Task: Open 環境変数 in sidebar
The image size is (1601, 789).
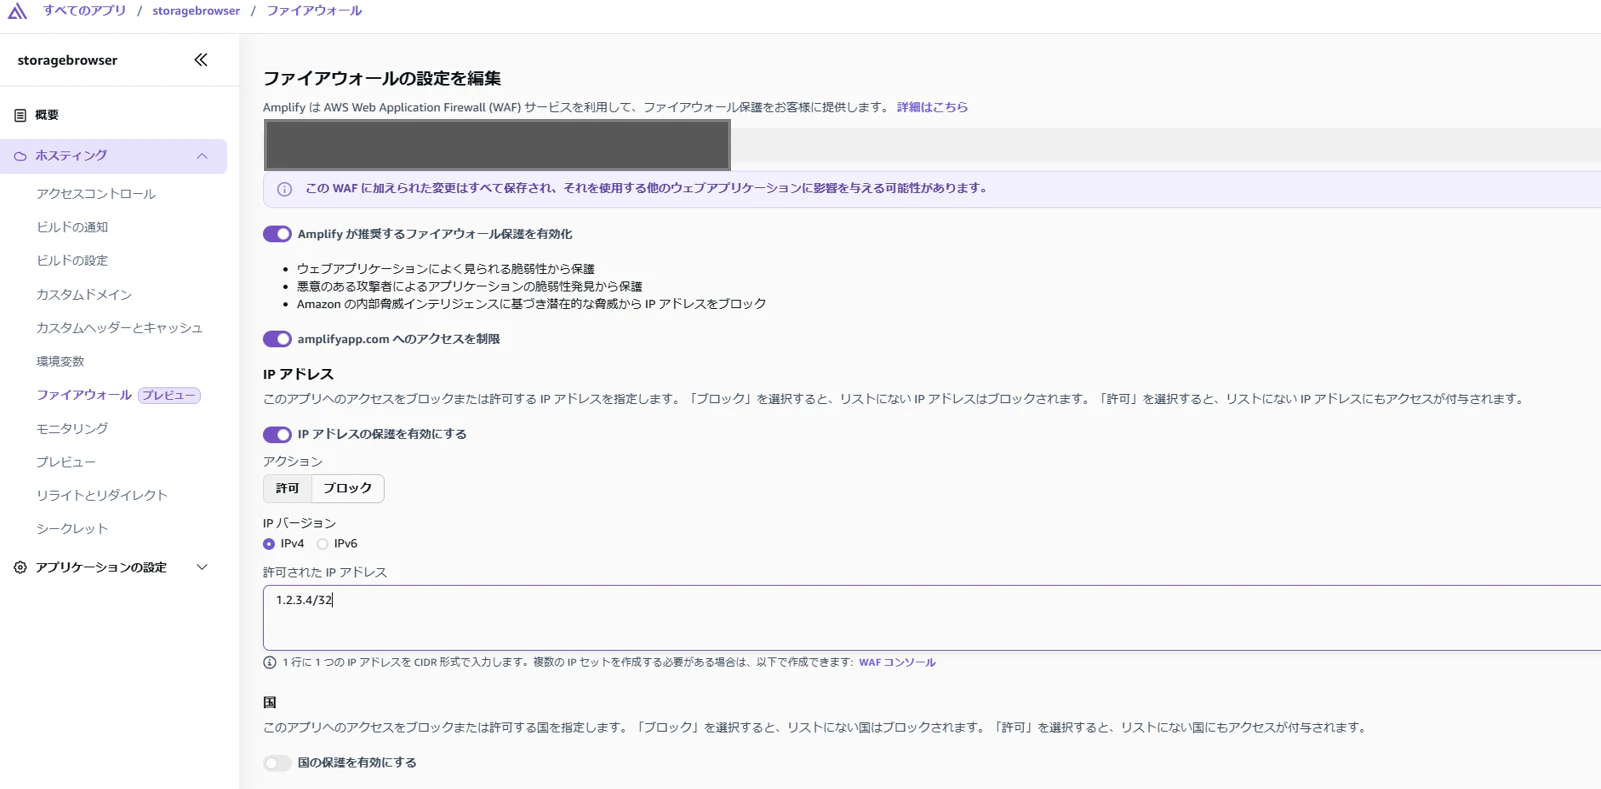Action: 60,361
